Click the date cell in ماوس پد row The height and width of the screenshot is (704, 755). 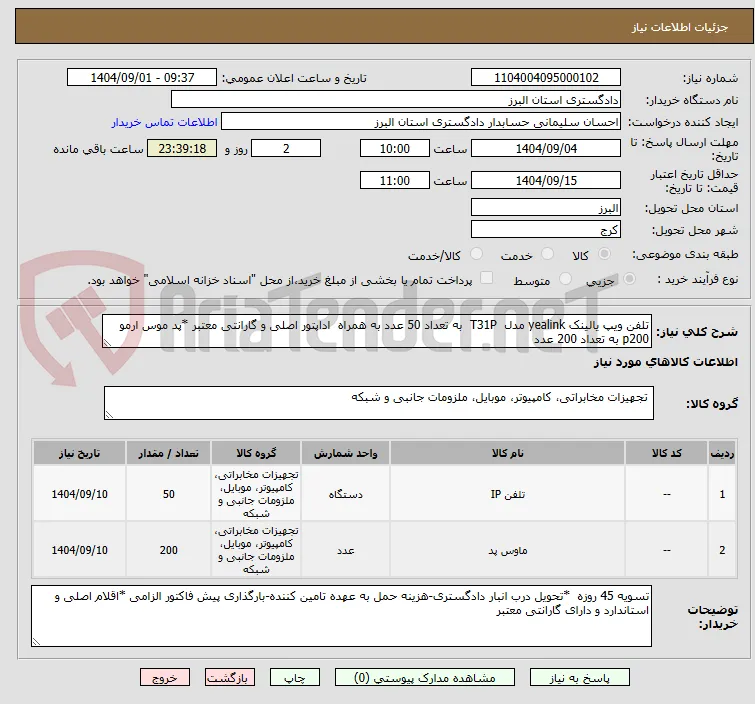tap(79, 550)
